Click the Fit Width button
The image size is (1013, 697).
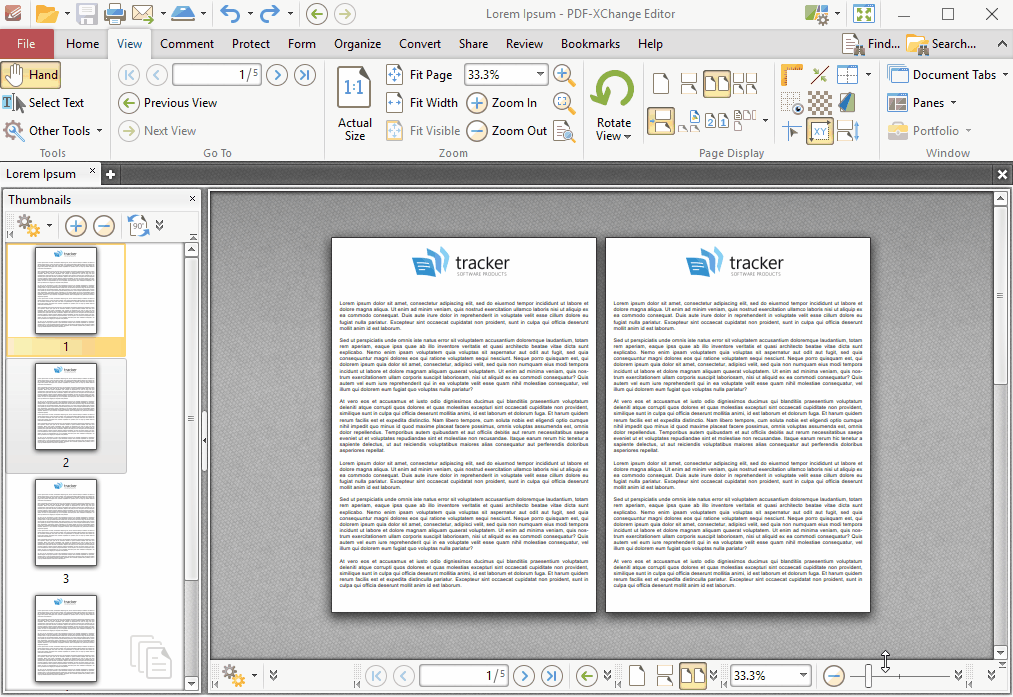(421, 103)
